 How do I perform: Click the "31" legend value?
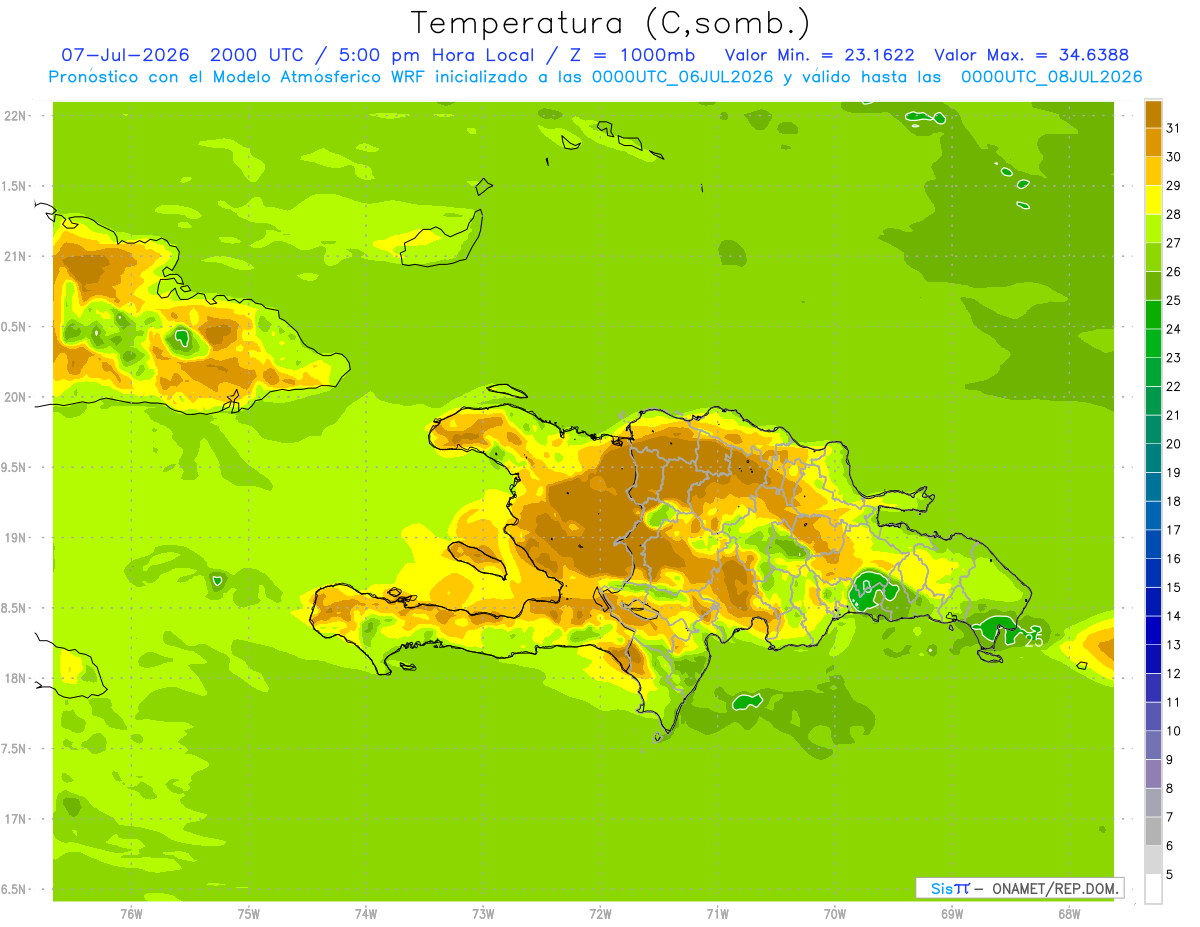1174,128
